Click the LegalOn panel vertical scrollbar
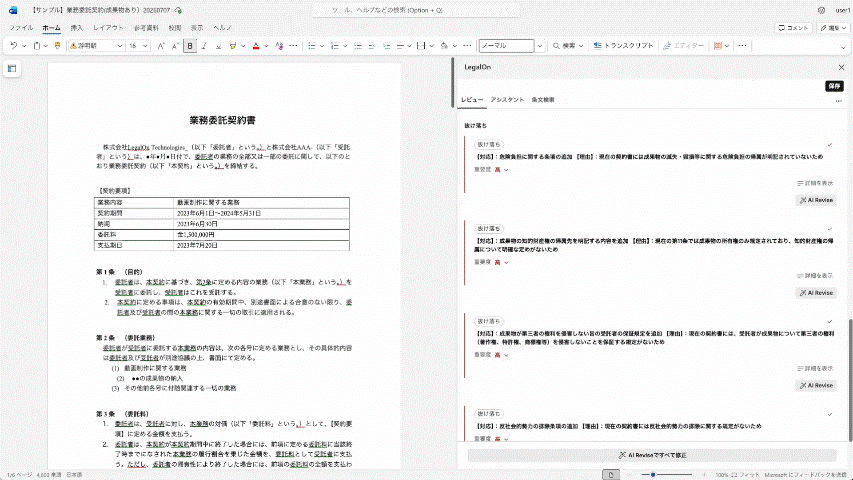 pos(850,379)
